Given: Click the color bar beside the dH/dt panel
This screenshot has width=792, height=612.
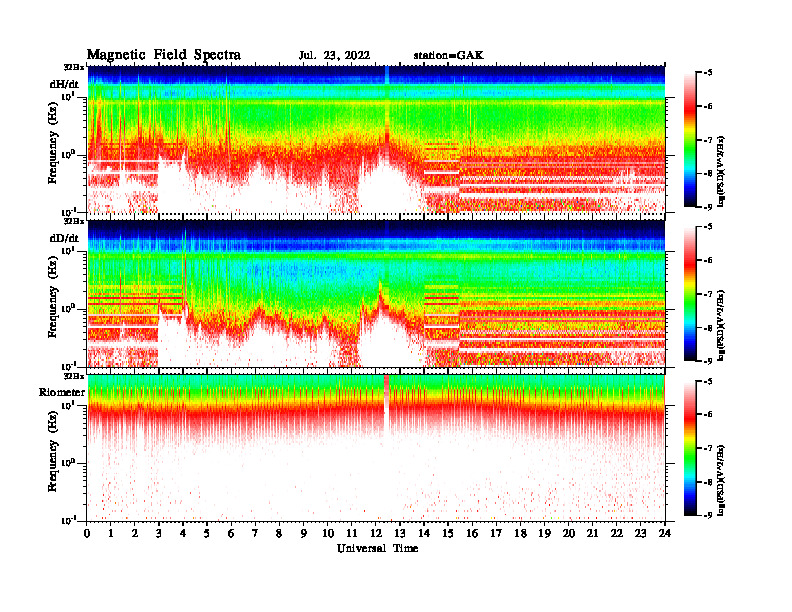Looking at the screenshot, I should point(690,140).
